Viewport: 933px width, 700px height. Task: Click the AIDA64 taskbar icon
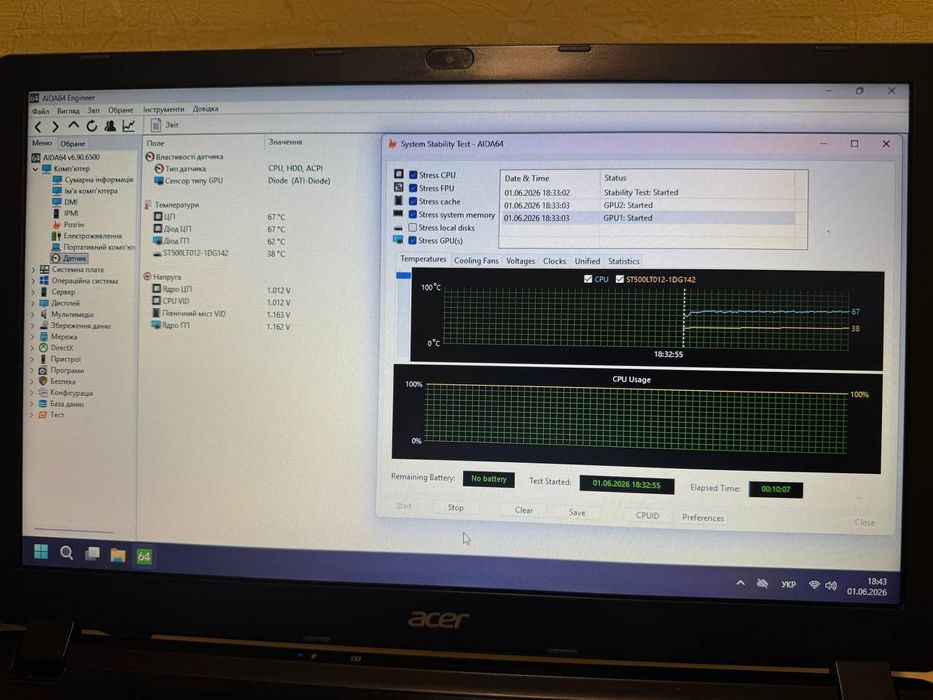tap(144, 557)
